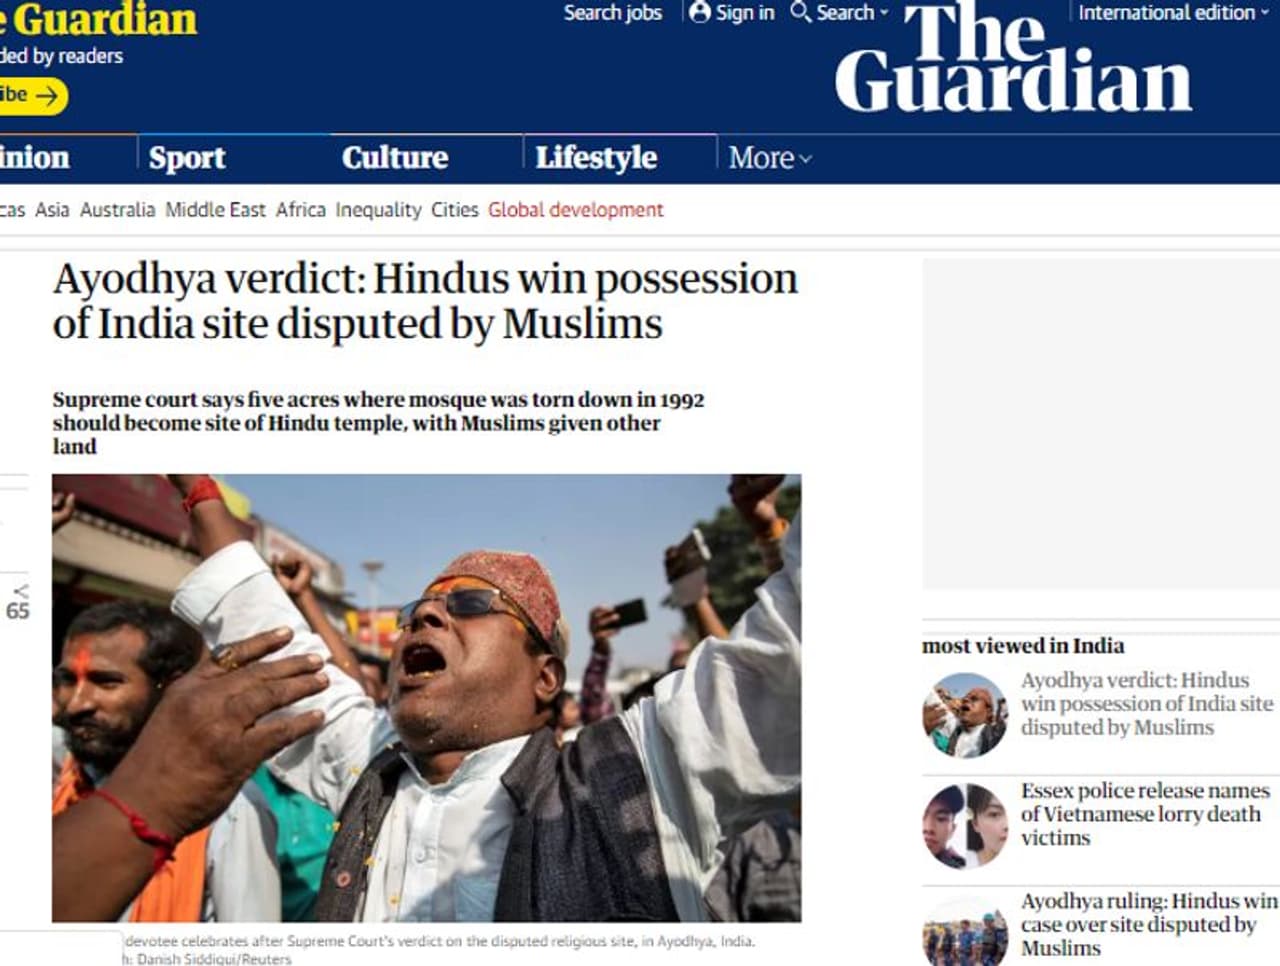Click the main celebrating devotee photo

(427, 698)
